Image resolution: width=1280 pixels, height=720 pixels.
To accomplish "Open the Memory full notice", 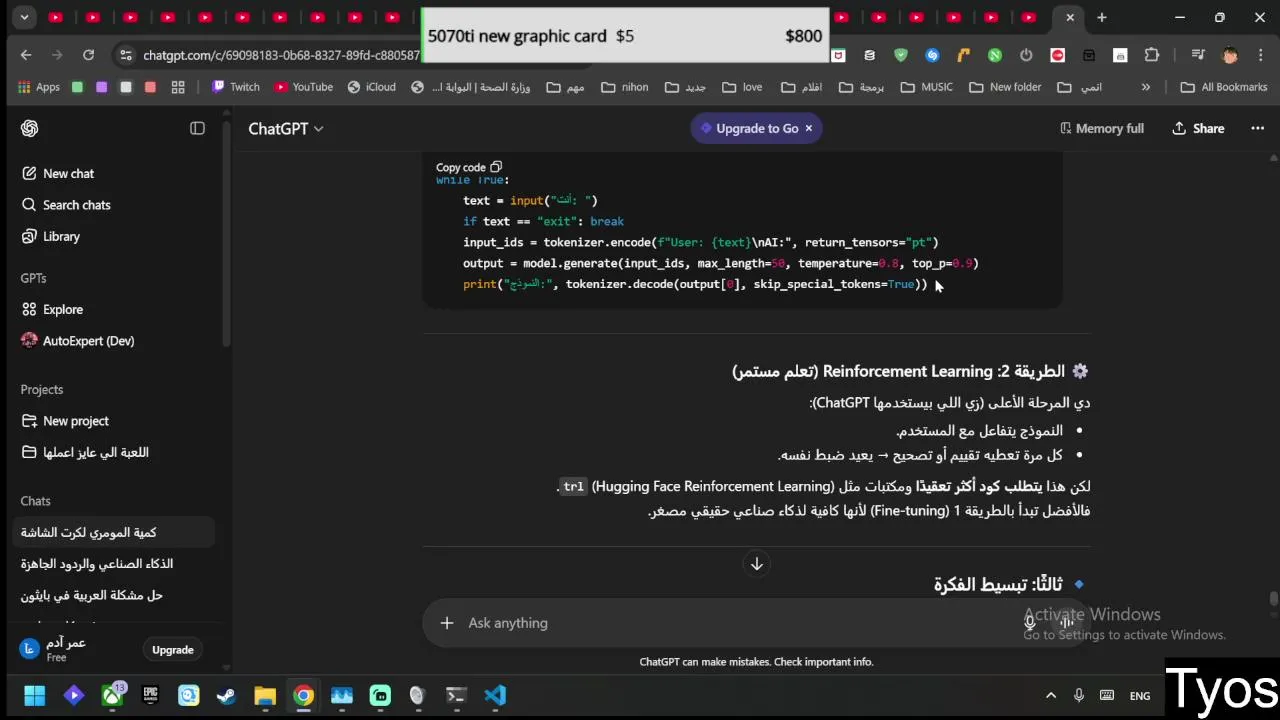I will pyautogui.click(x=1101, y=128).
